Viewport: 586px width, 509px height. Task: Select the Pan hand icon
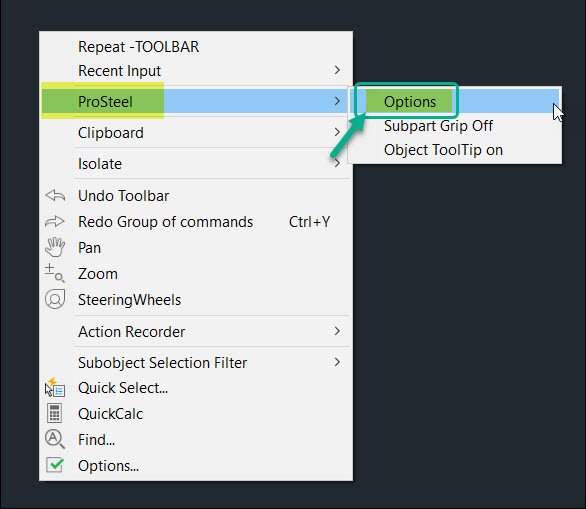pyautogui.click(x=55, y=247)
